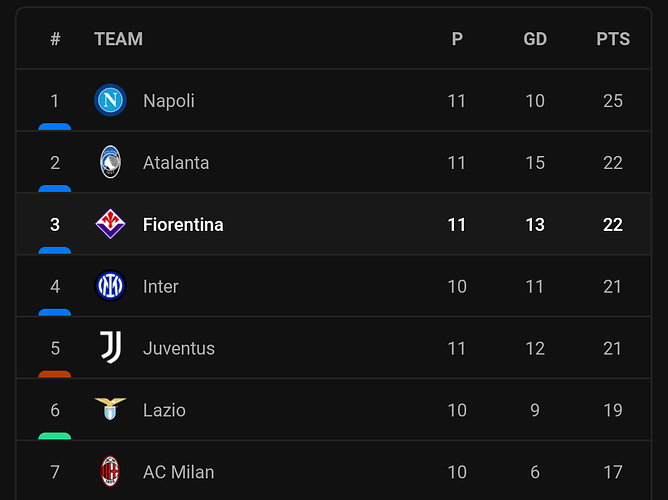Click the Juventus J logo

click(111, 348)
